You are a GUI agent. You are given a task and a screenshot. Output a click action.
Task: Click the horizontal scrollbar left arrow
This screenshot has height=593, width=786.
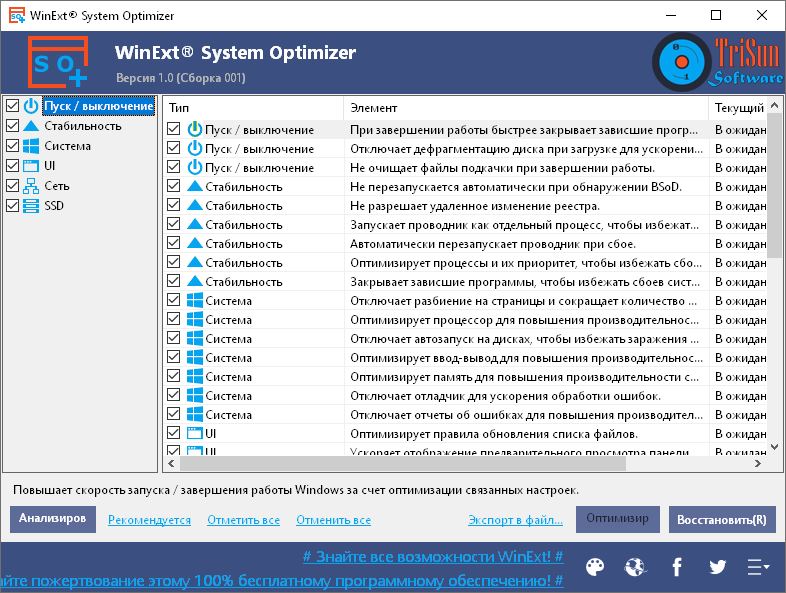[x=171, y=464]
